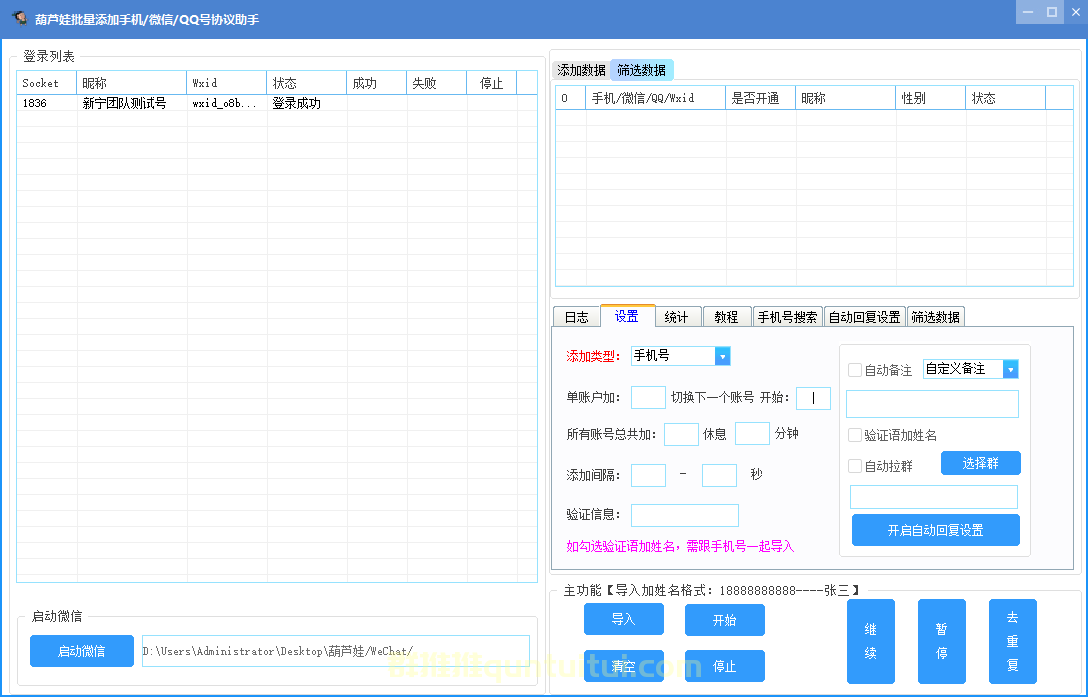This screenshot has height=697, width=1088.
Task: Focus the 验证信息 text field
Action: (x=685, y=515)
